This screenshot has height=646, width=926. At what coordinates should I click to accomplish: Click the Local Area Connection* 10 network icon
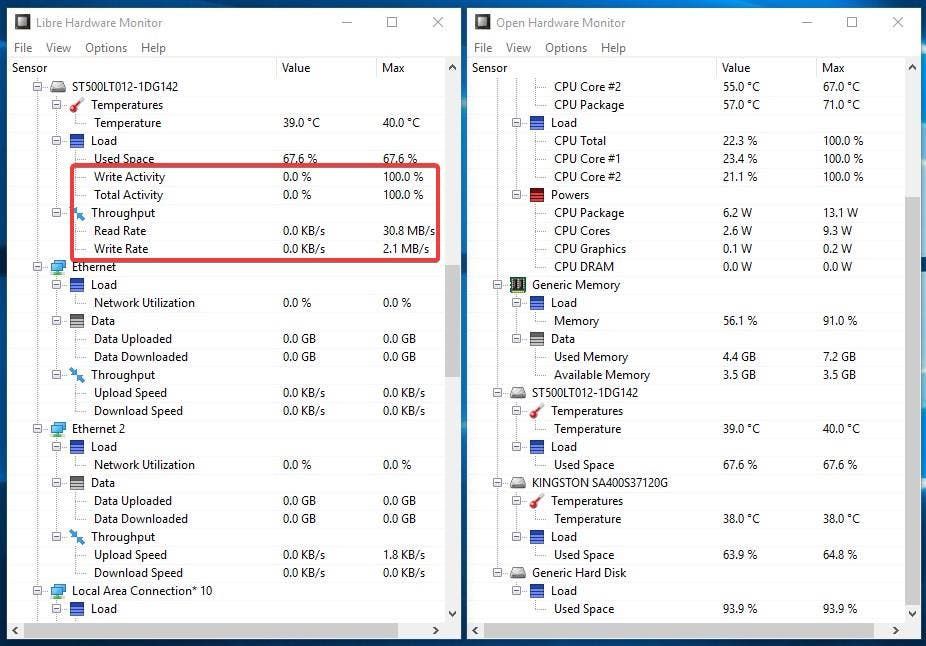click(x=58, y=591)
